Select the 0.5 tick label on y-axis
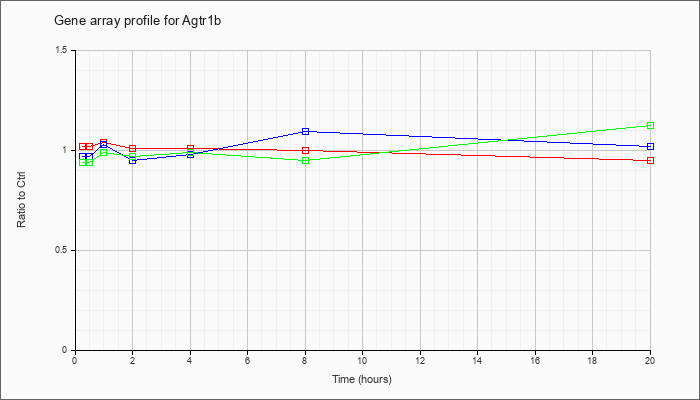Screen dimensions: 700x400 click(61, 250)
